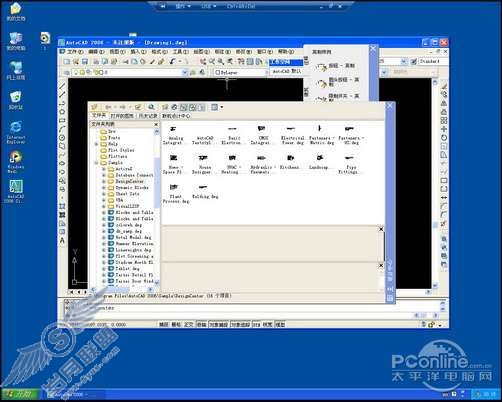This screenshot has width=502, height=402.
Task: Select Welding.dwg drawing thumbnail
Action: (204, 192)
